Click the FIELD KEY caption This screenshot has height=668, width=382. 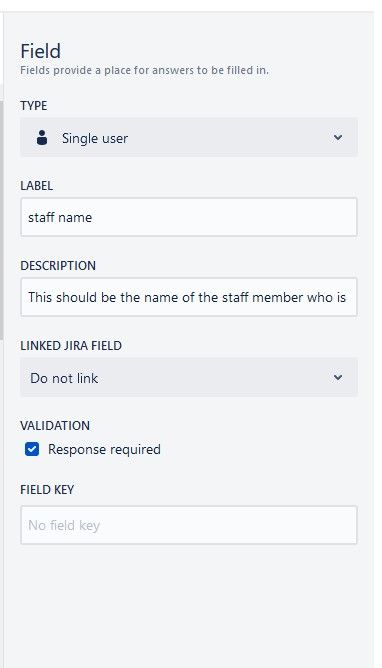tap(47, 489)
